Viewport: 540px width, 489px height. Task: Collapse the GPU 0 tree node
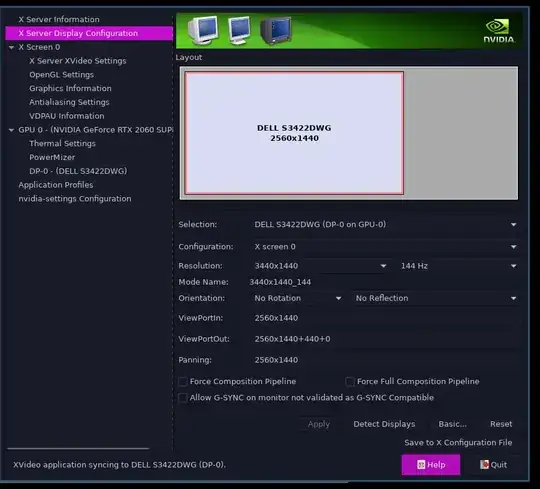click(11, 130)
